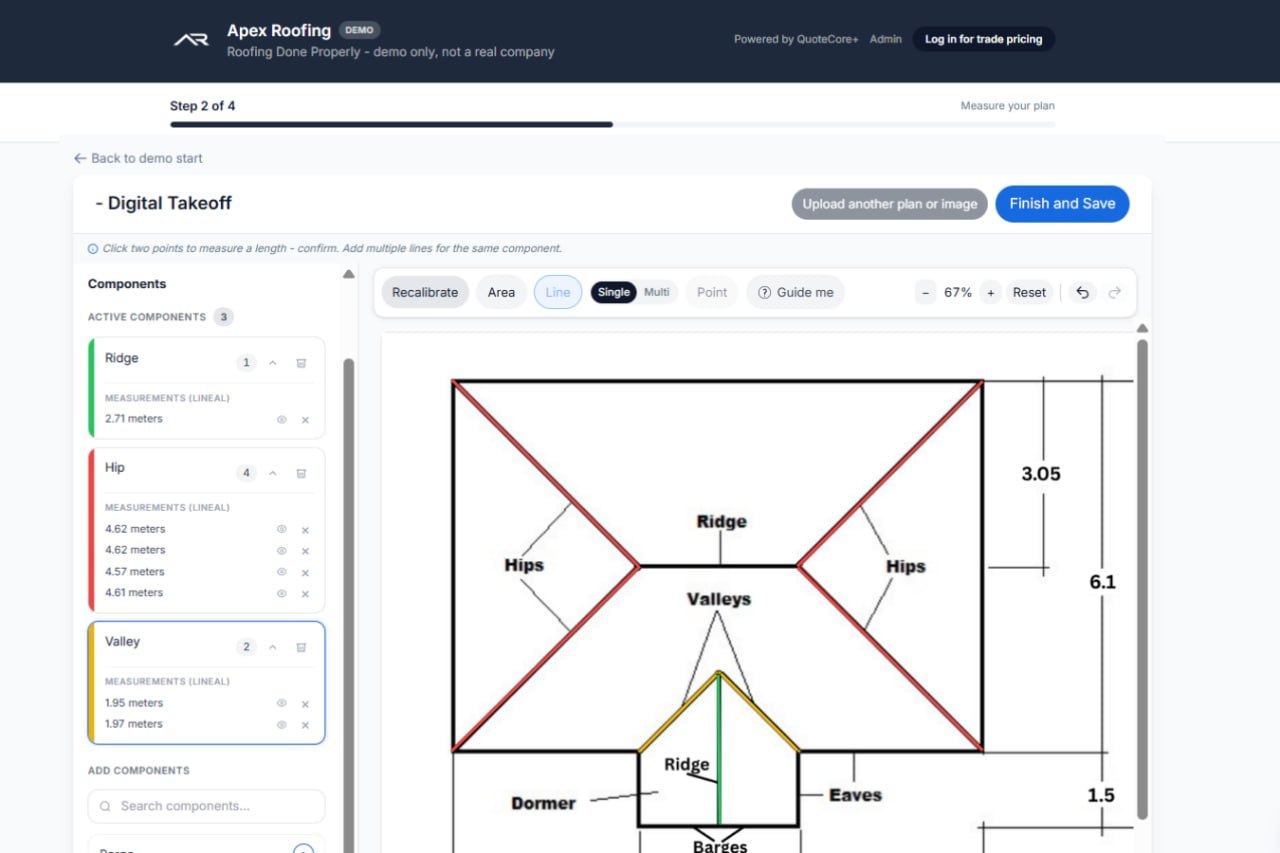Collapse the Hip component card
The width and height of the screenshot is (1280, 853).
coord(273,473)
